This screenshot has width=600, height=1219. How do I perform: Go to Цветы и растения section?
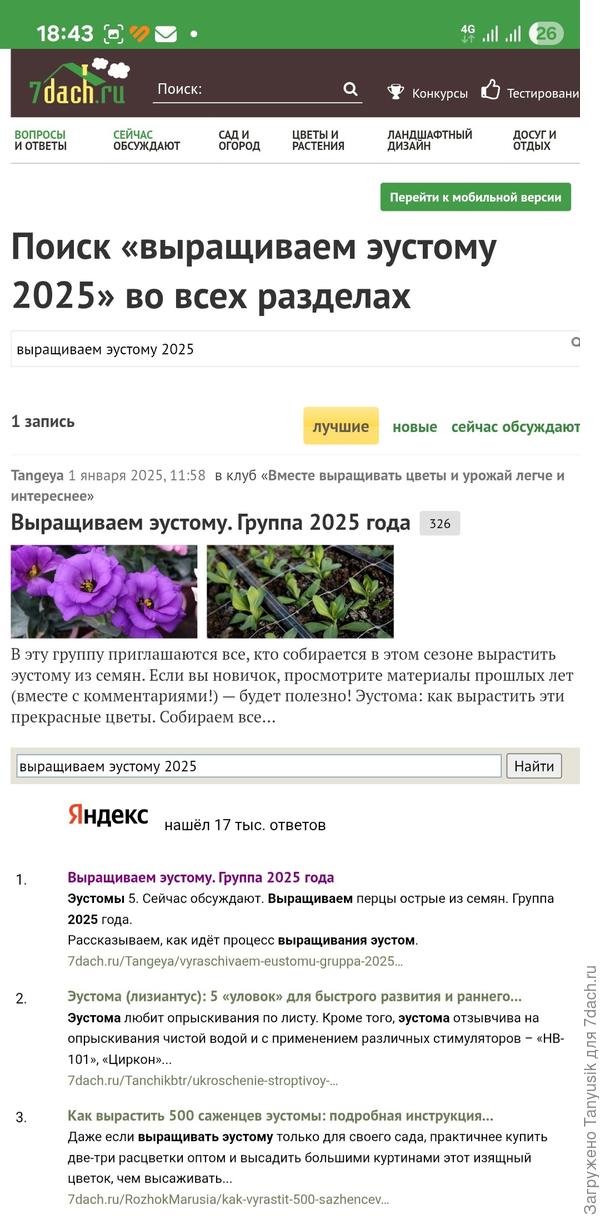(x=318, y=140)
